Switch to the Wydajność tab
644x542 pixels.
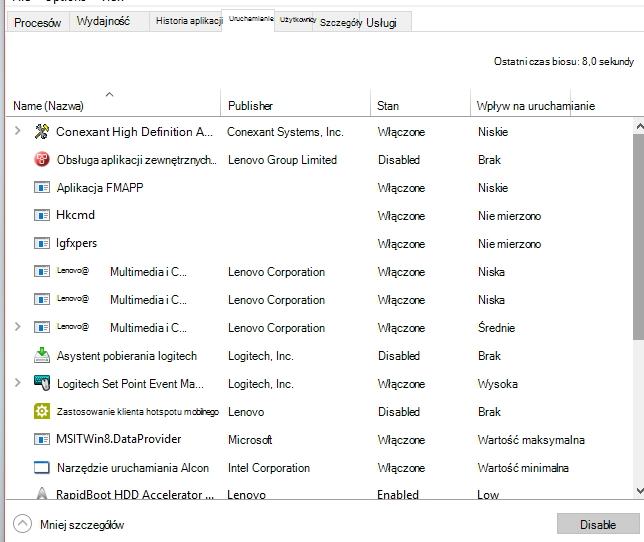(x=103, y=21)
